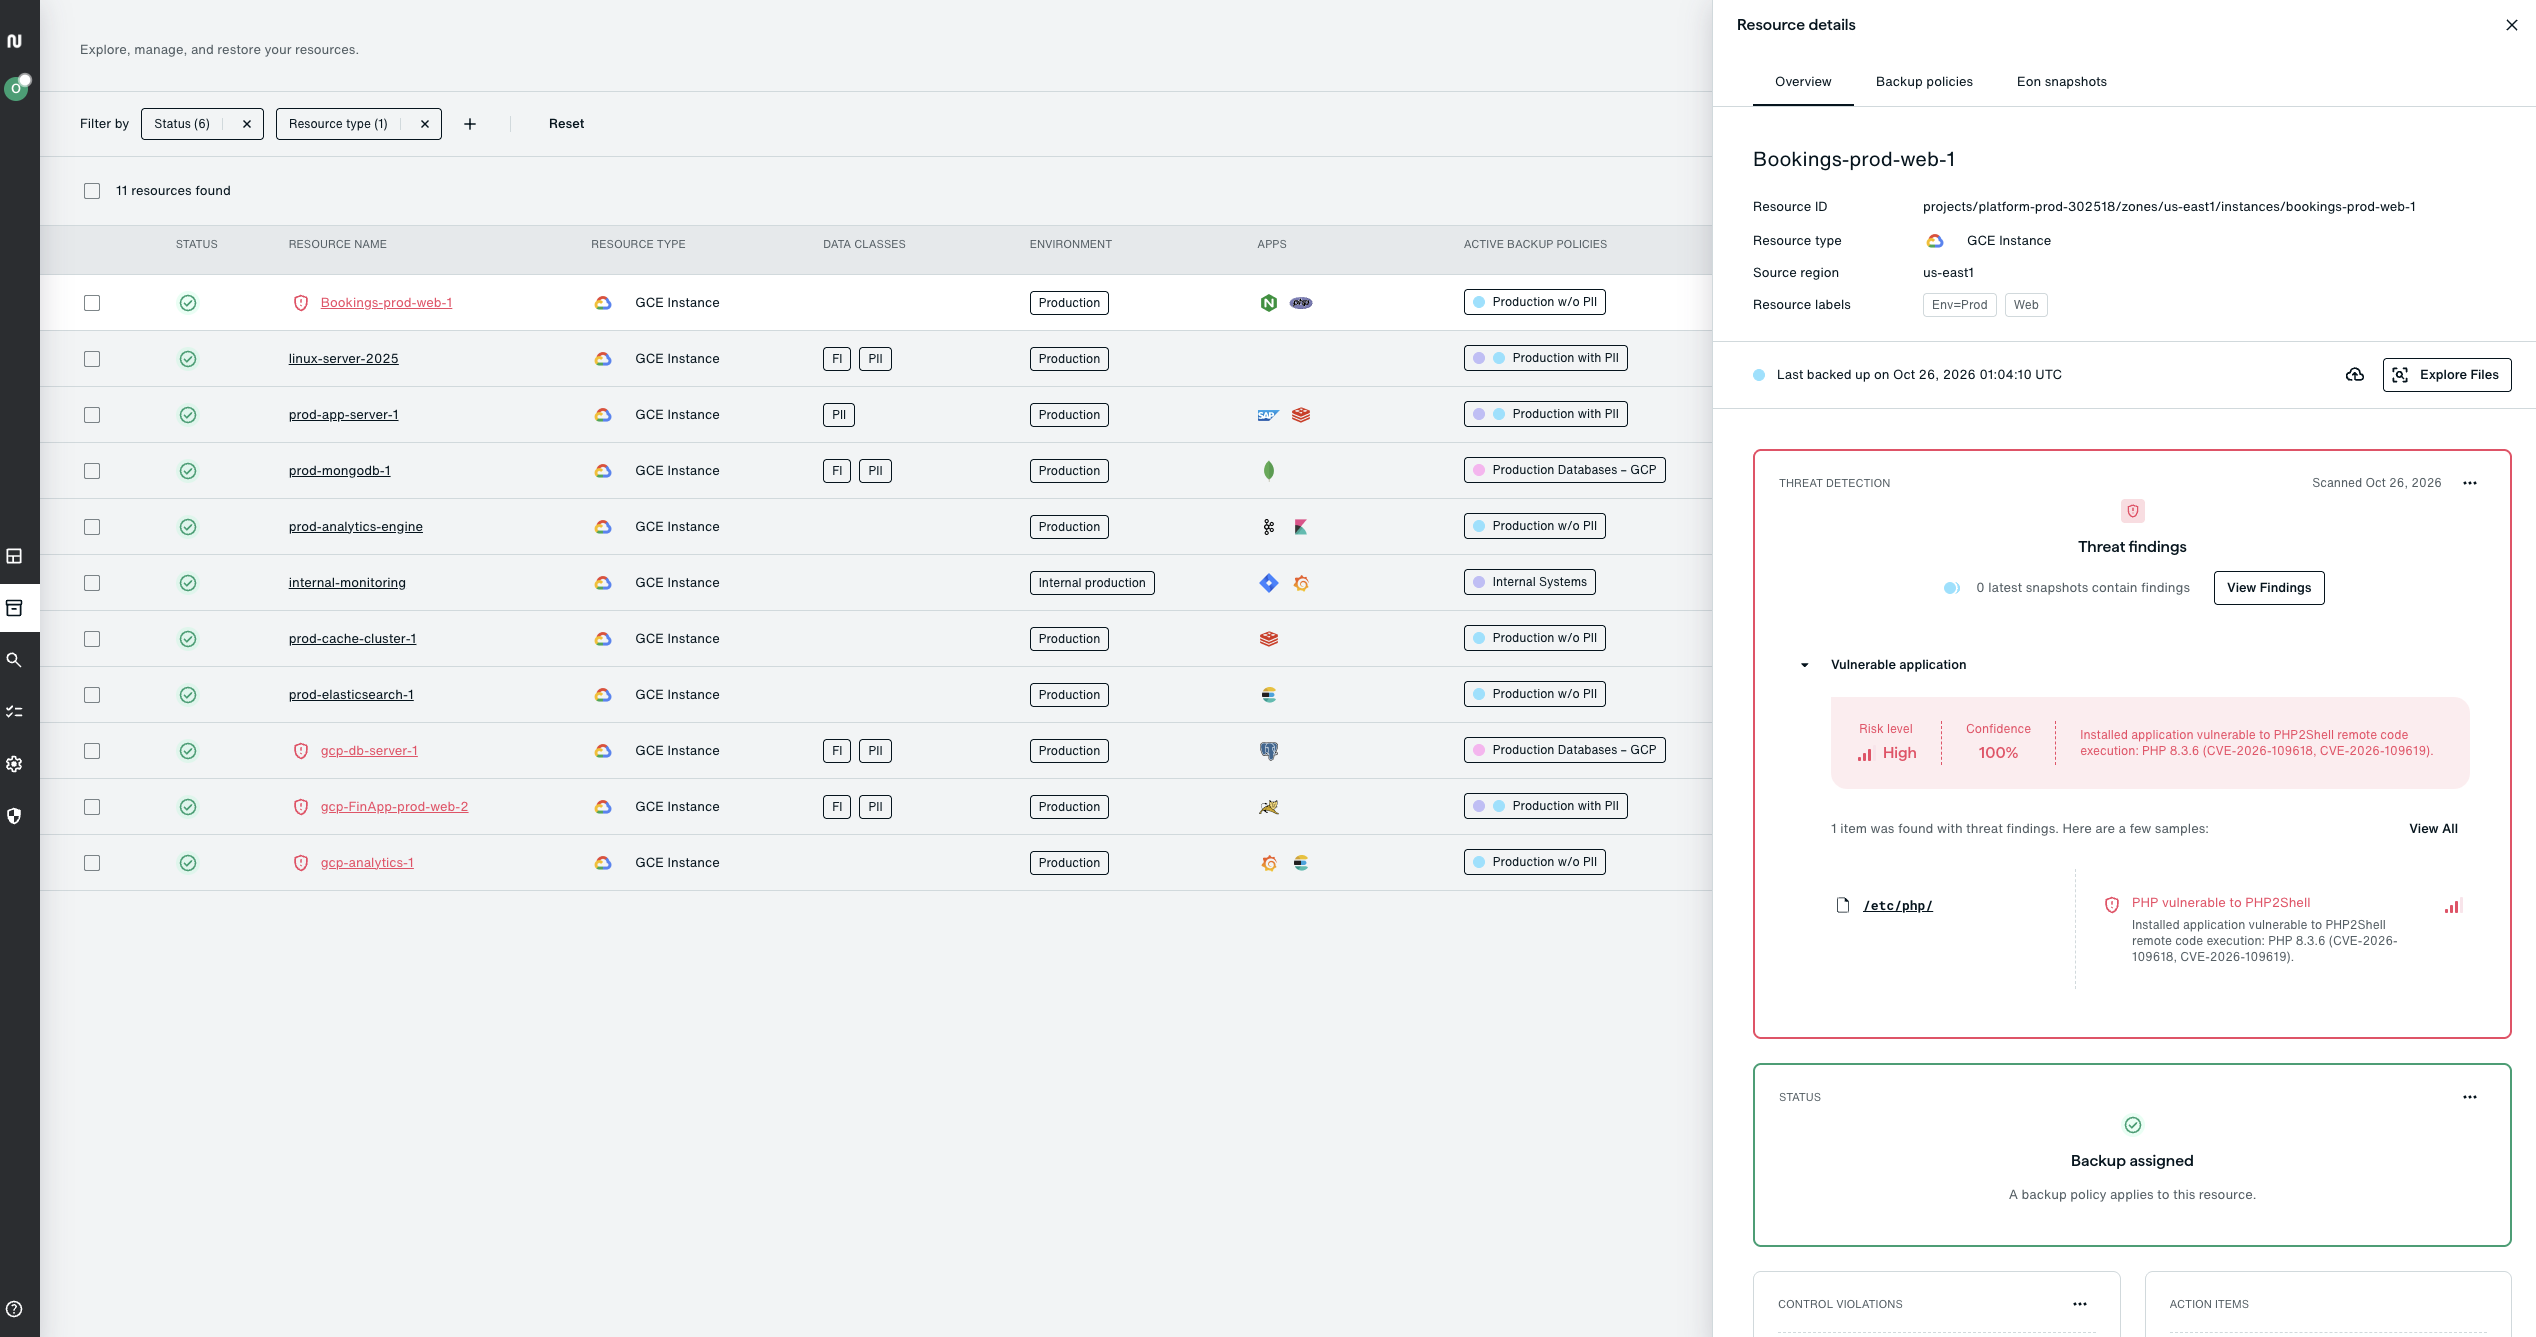Open the Status (6) filter dropdown

pos(182,124)
